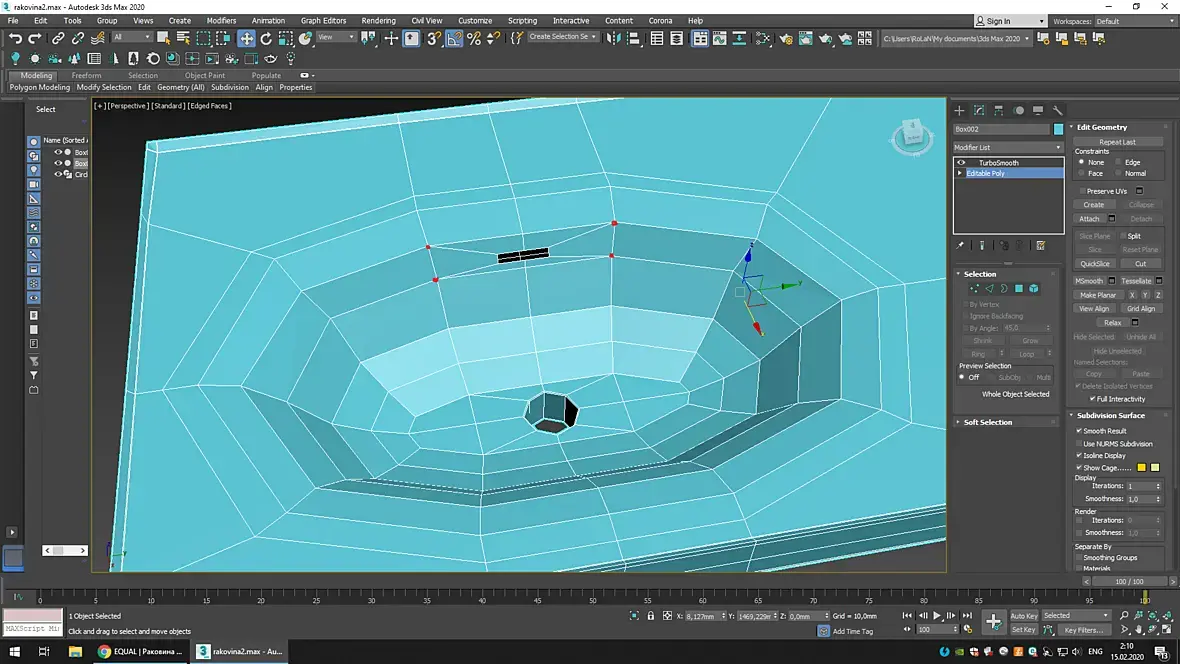Open the Modifier List dropdown
1180x664 pixels.
coord(1008,147)
